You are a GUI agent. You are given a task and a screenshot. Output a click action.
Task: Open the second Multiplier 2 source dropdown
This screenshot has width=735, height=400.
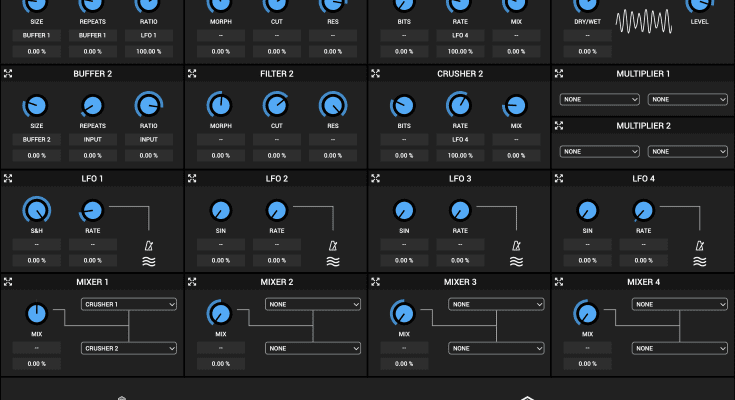point(687,151)
